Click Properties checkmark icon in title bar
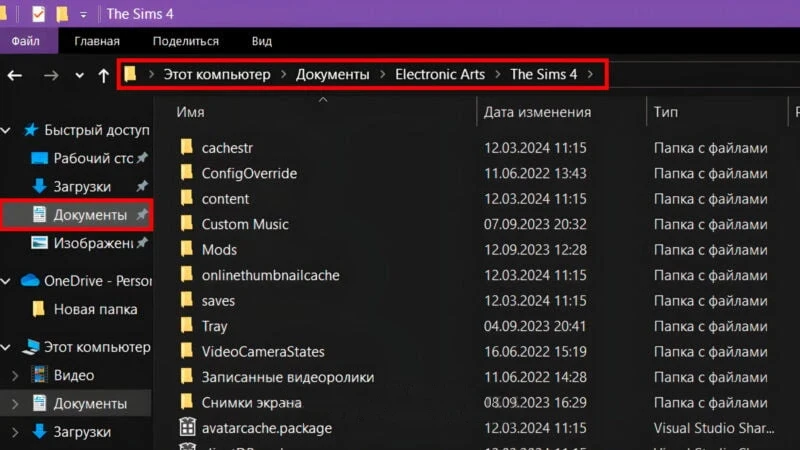Viewport: 800px width, 450px height. coord(38,14)
